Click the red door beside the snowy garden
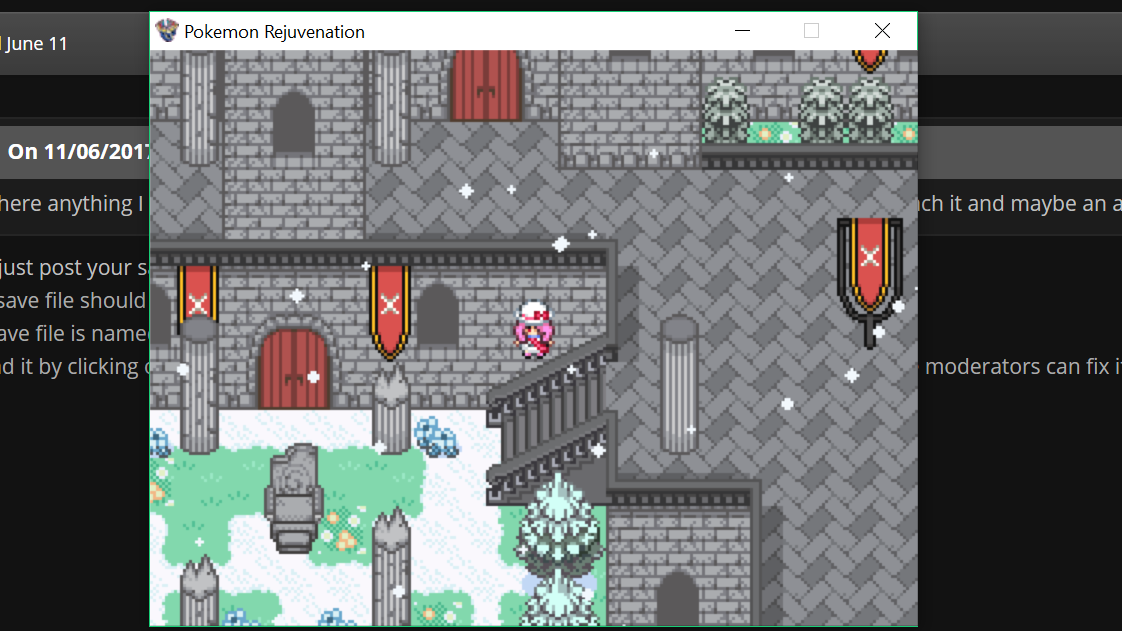 293,369
